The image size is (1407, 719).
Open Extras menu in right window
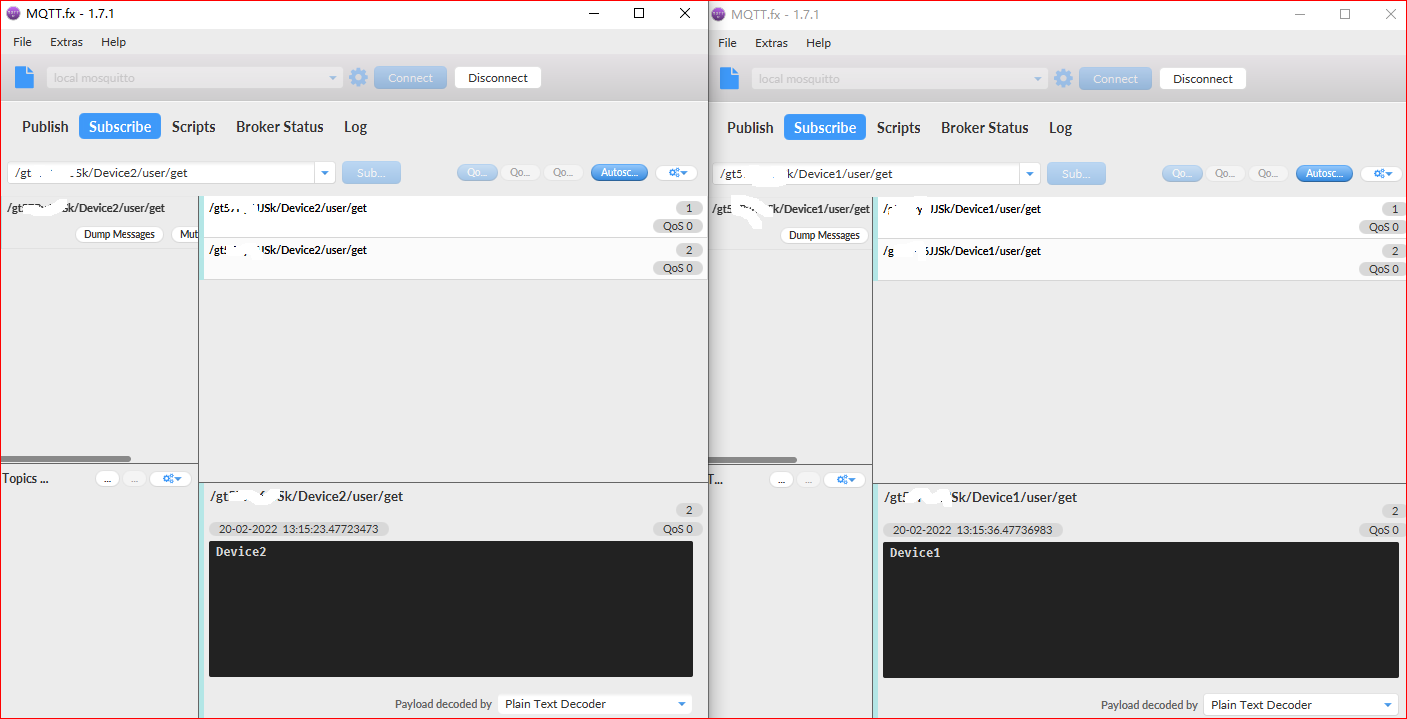point(772,43)
